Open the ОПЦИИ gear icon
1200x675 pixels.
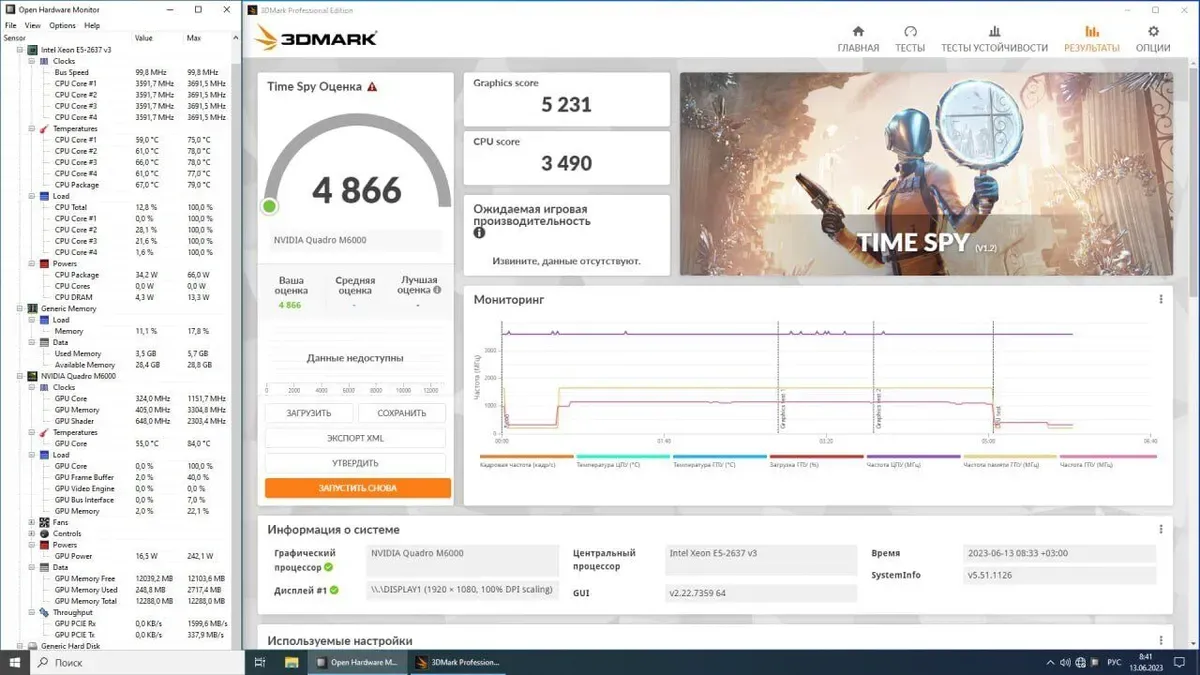[1152, 32]
